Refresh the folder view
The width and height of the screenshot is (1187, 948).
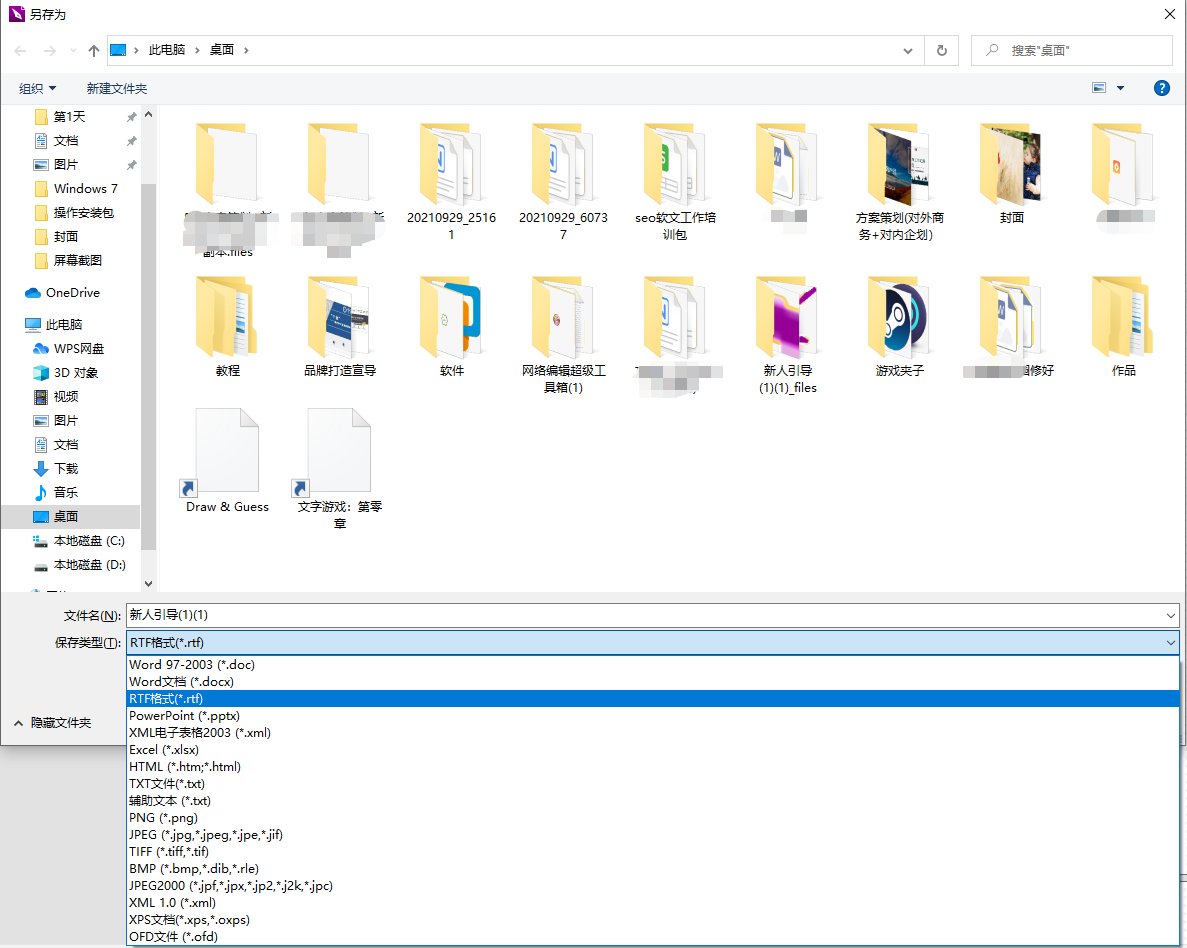(x=940, y=49)
